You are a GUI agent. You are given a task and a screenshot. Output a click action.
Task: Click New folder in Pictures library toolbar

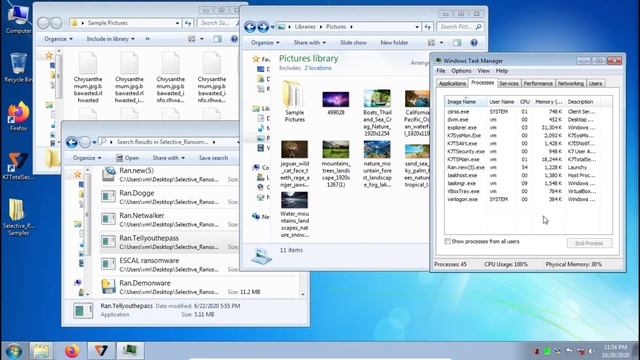point(394,42)
